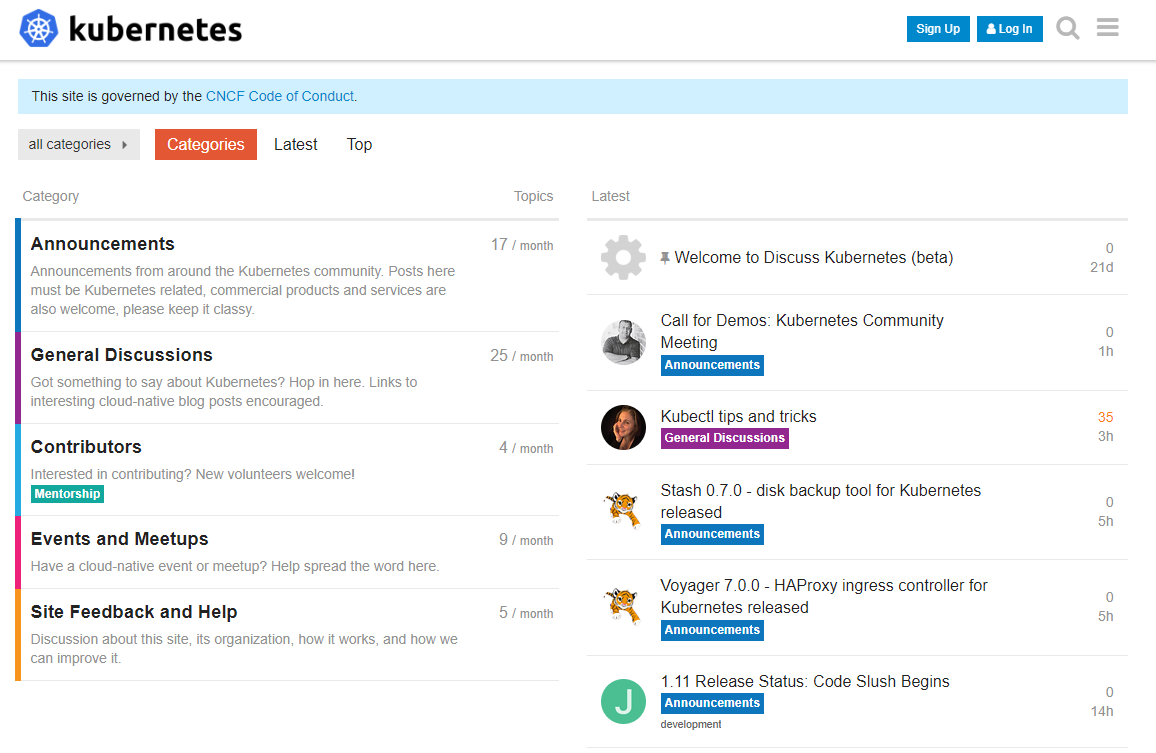Open the Mentorship subcategory tag
1156x753 pixels.
point(67,494)
